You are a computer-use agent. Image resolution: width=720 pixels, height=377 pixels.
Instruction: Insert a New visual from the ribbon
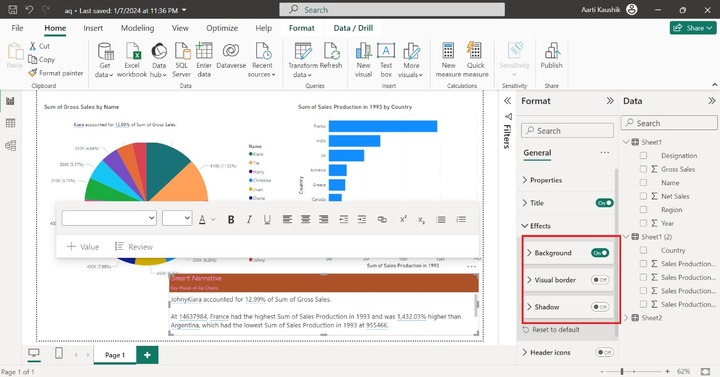[363, 60]
